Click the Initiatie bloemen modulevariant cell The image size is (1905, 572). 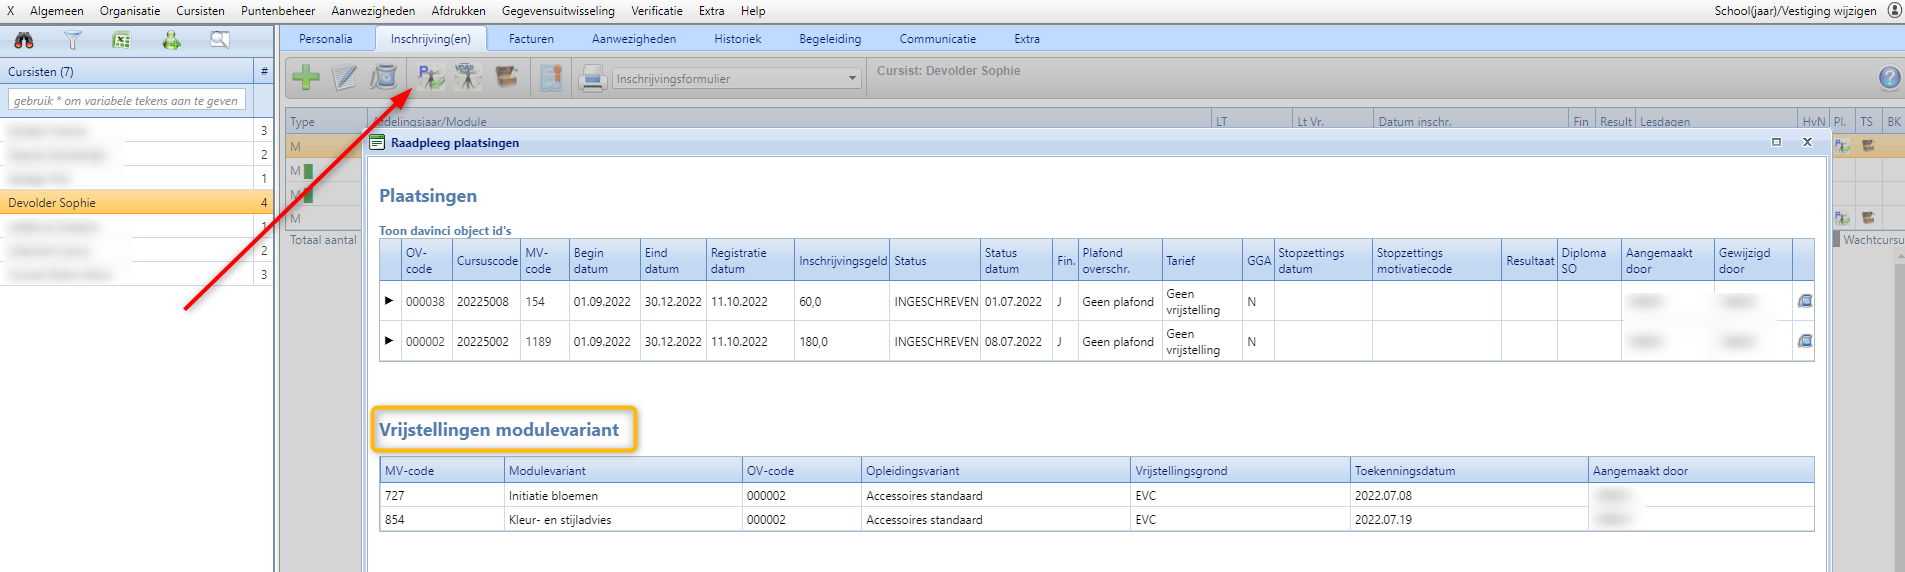point(623,495)
